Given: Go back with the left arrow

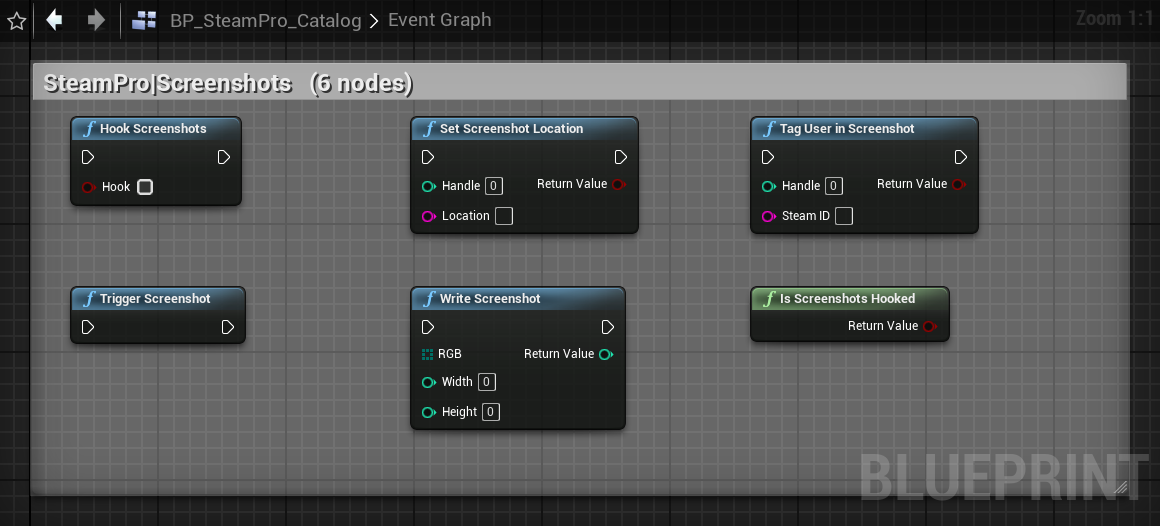Looking at the screenshot, I should 54,20.
